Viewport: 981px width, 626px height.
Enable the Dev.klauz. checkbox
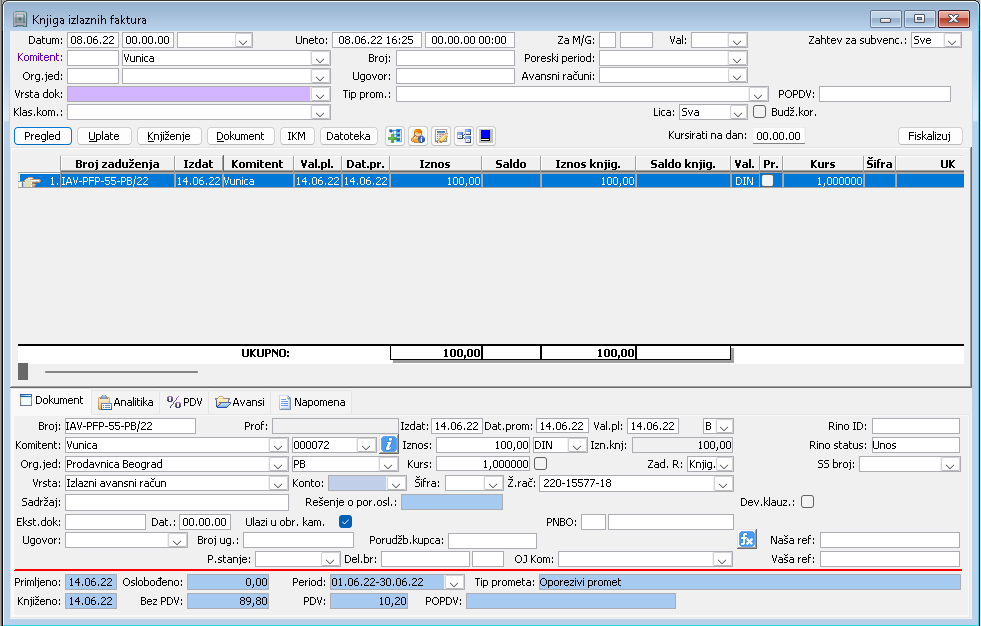808,502
